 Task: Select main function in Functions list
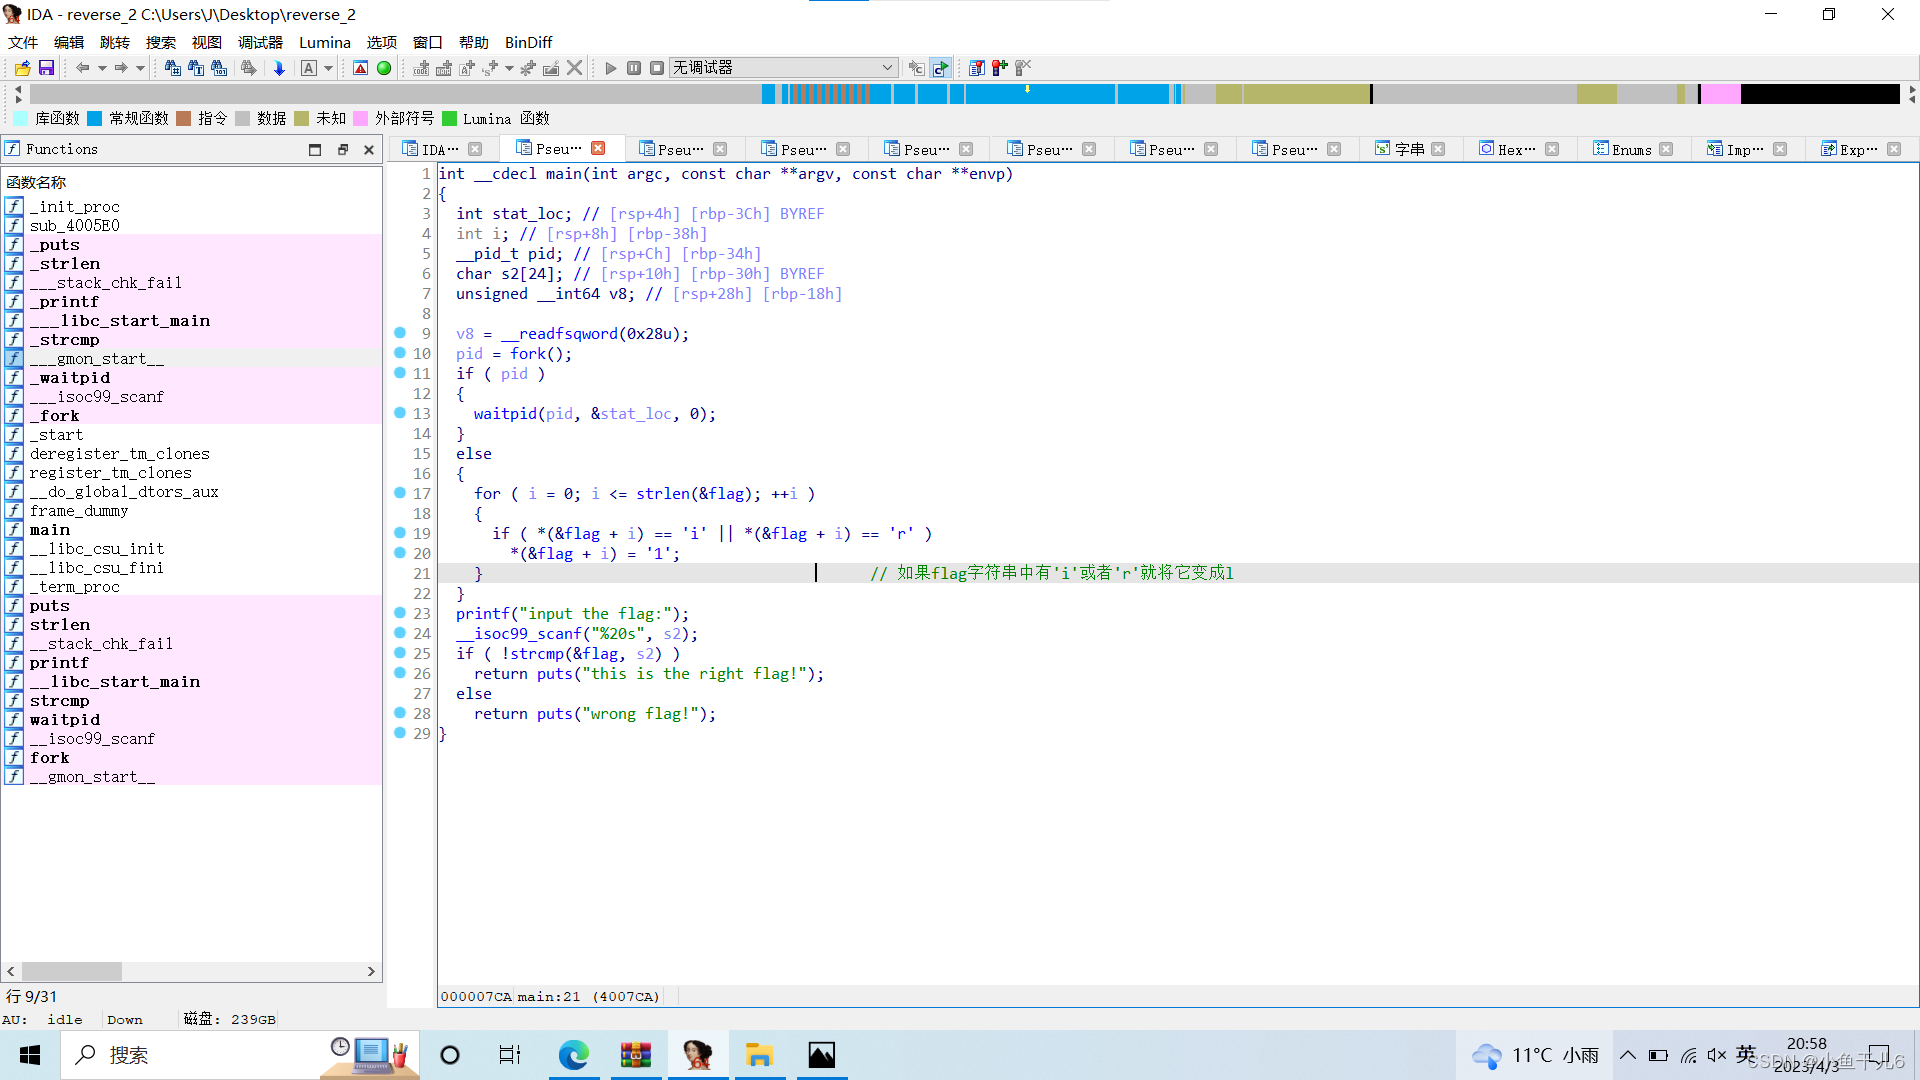tap(50, 530)
